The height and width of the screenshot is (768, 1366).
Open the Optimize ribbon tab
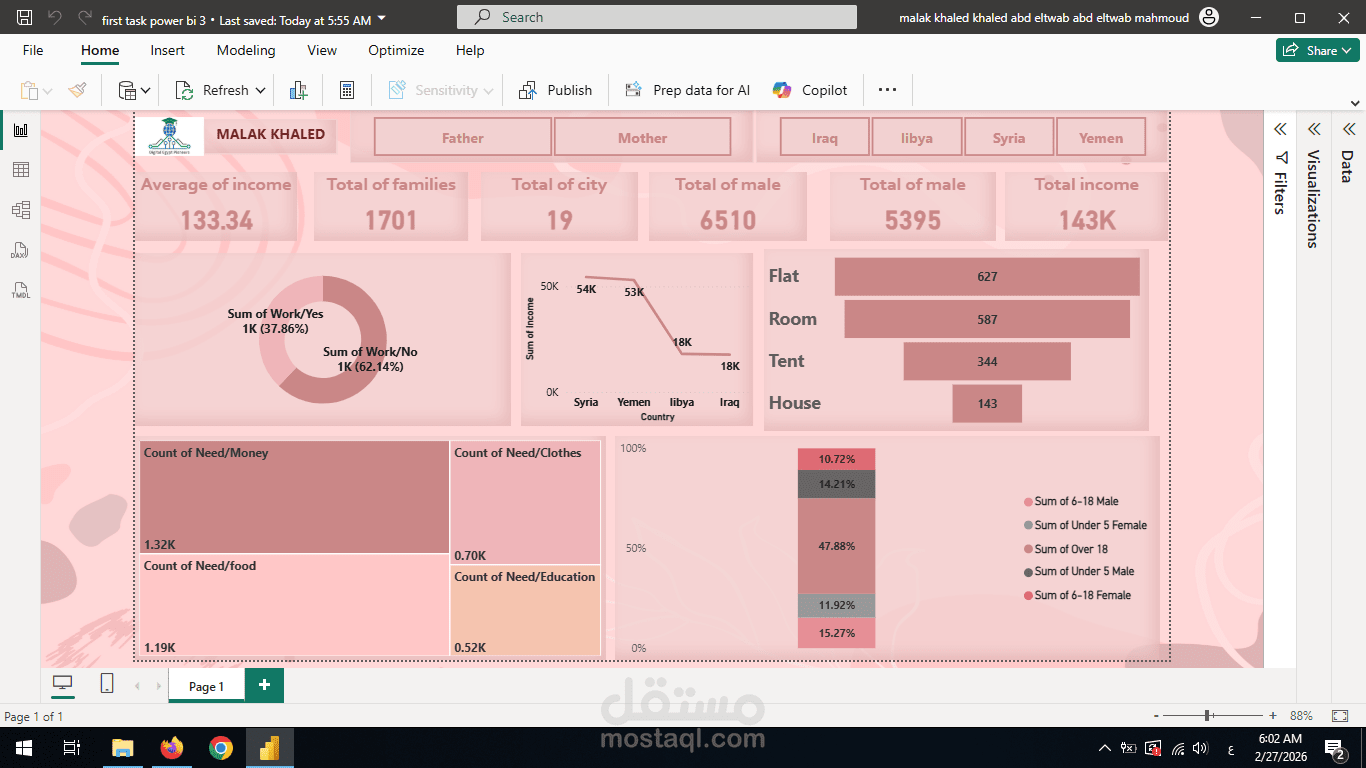pyautogui.click(x=396, y=50)
